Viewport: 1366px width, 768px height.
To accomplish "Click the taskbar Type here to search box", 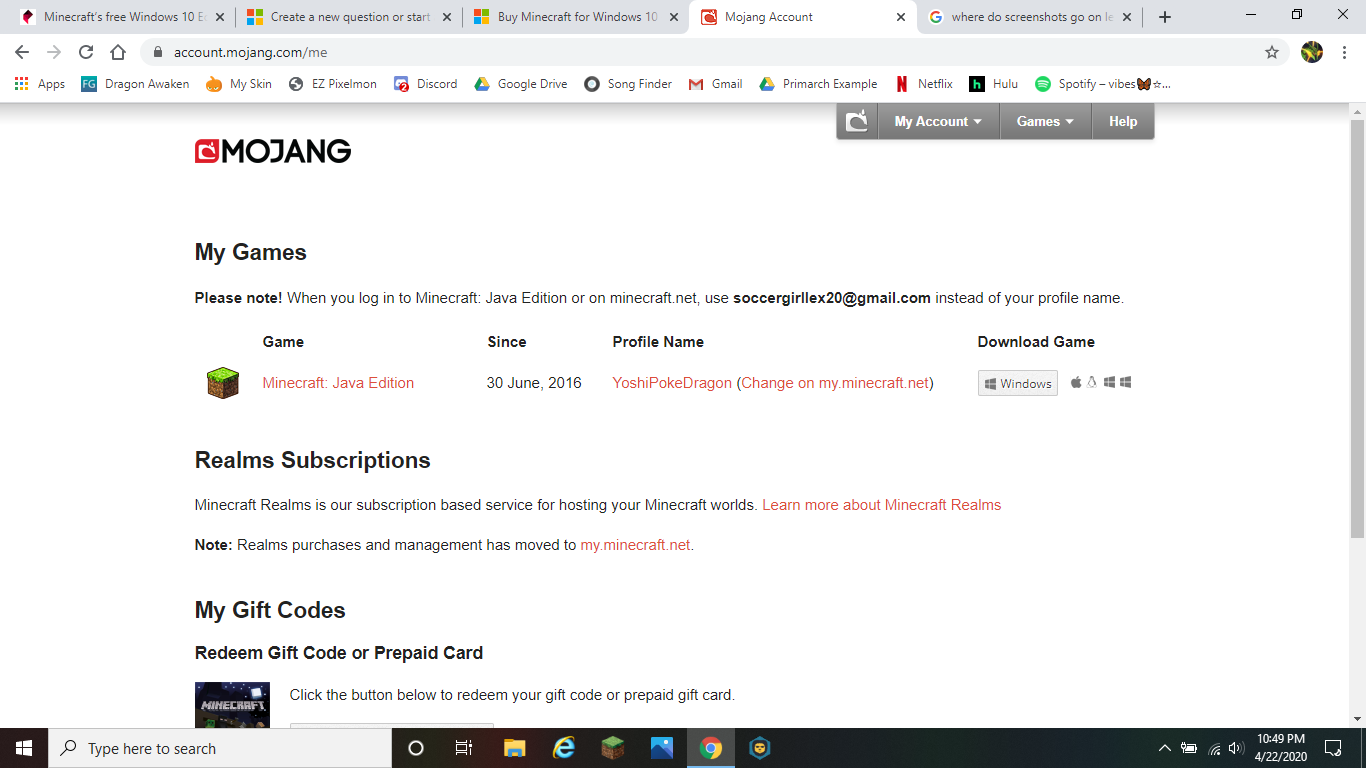I will (x=220, y=748).
